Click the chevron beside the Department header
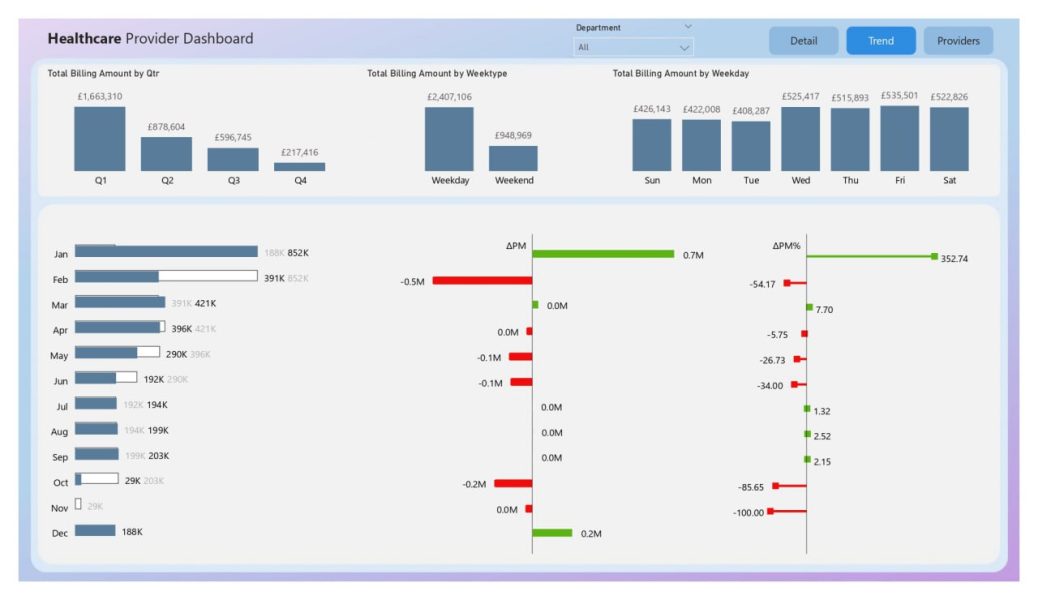 click(688, 27)
